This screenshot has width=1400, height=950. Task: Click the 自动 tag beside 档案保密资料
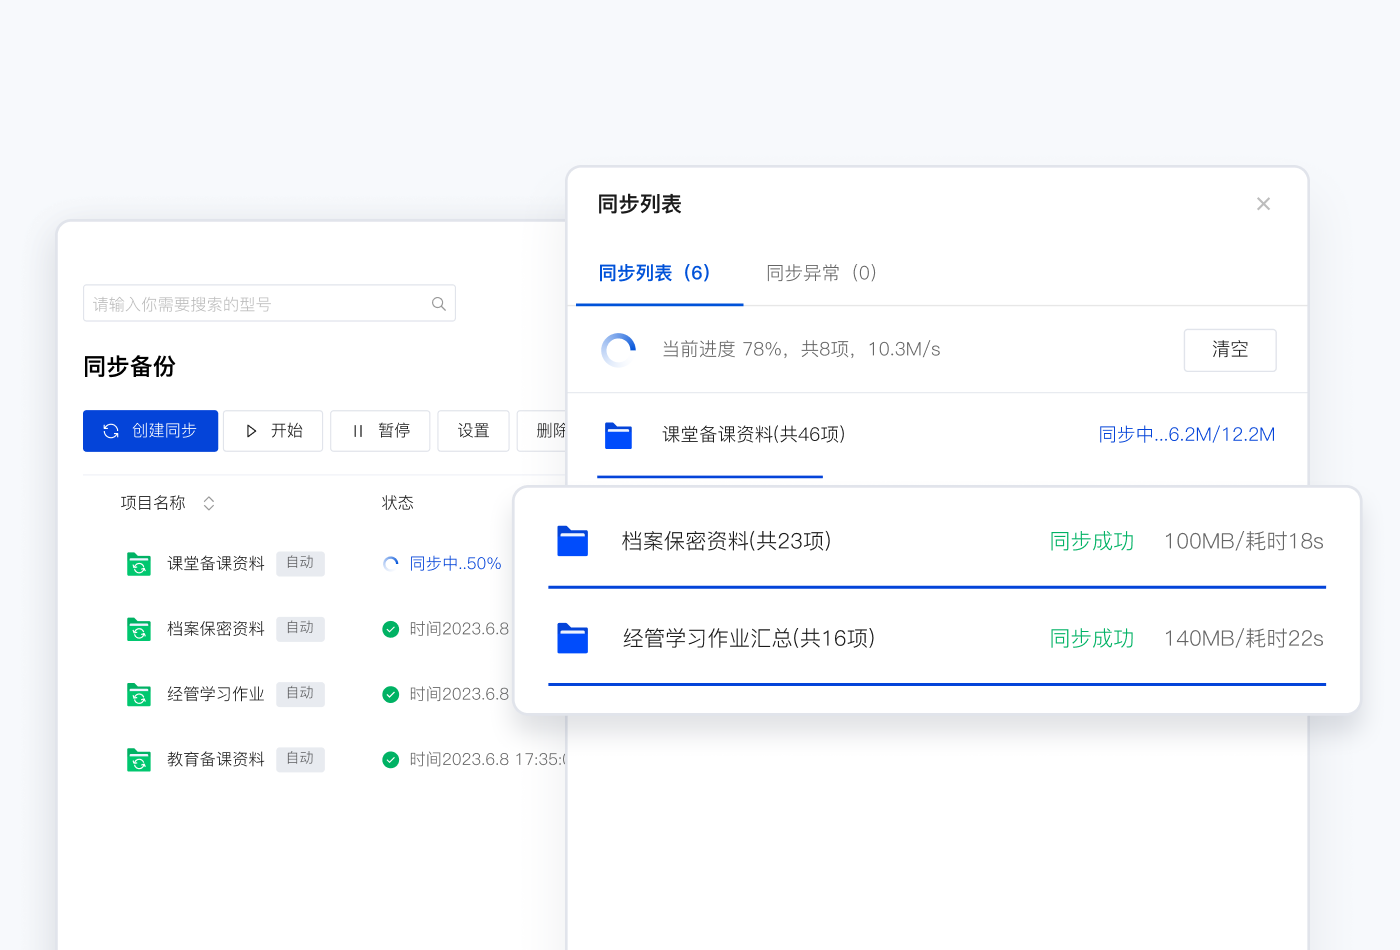coord(300,628)
